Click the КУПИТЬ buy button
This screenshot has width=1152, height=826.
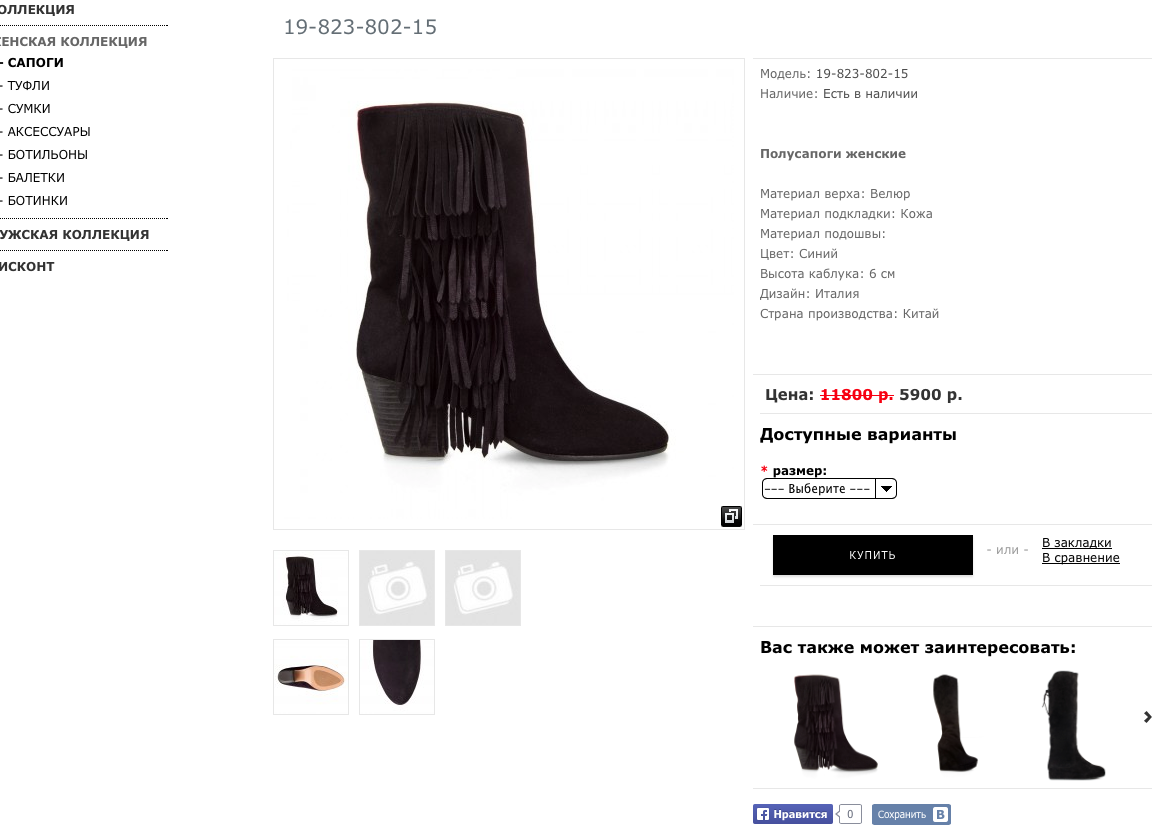(873, 555)
